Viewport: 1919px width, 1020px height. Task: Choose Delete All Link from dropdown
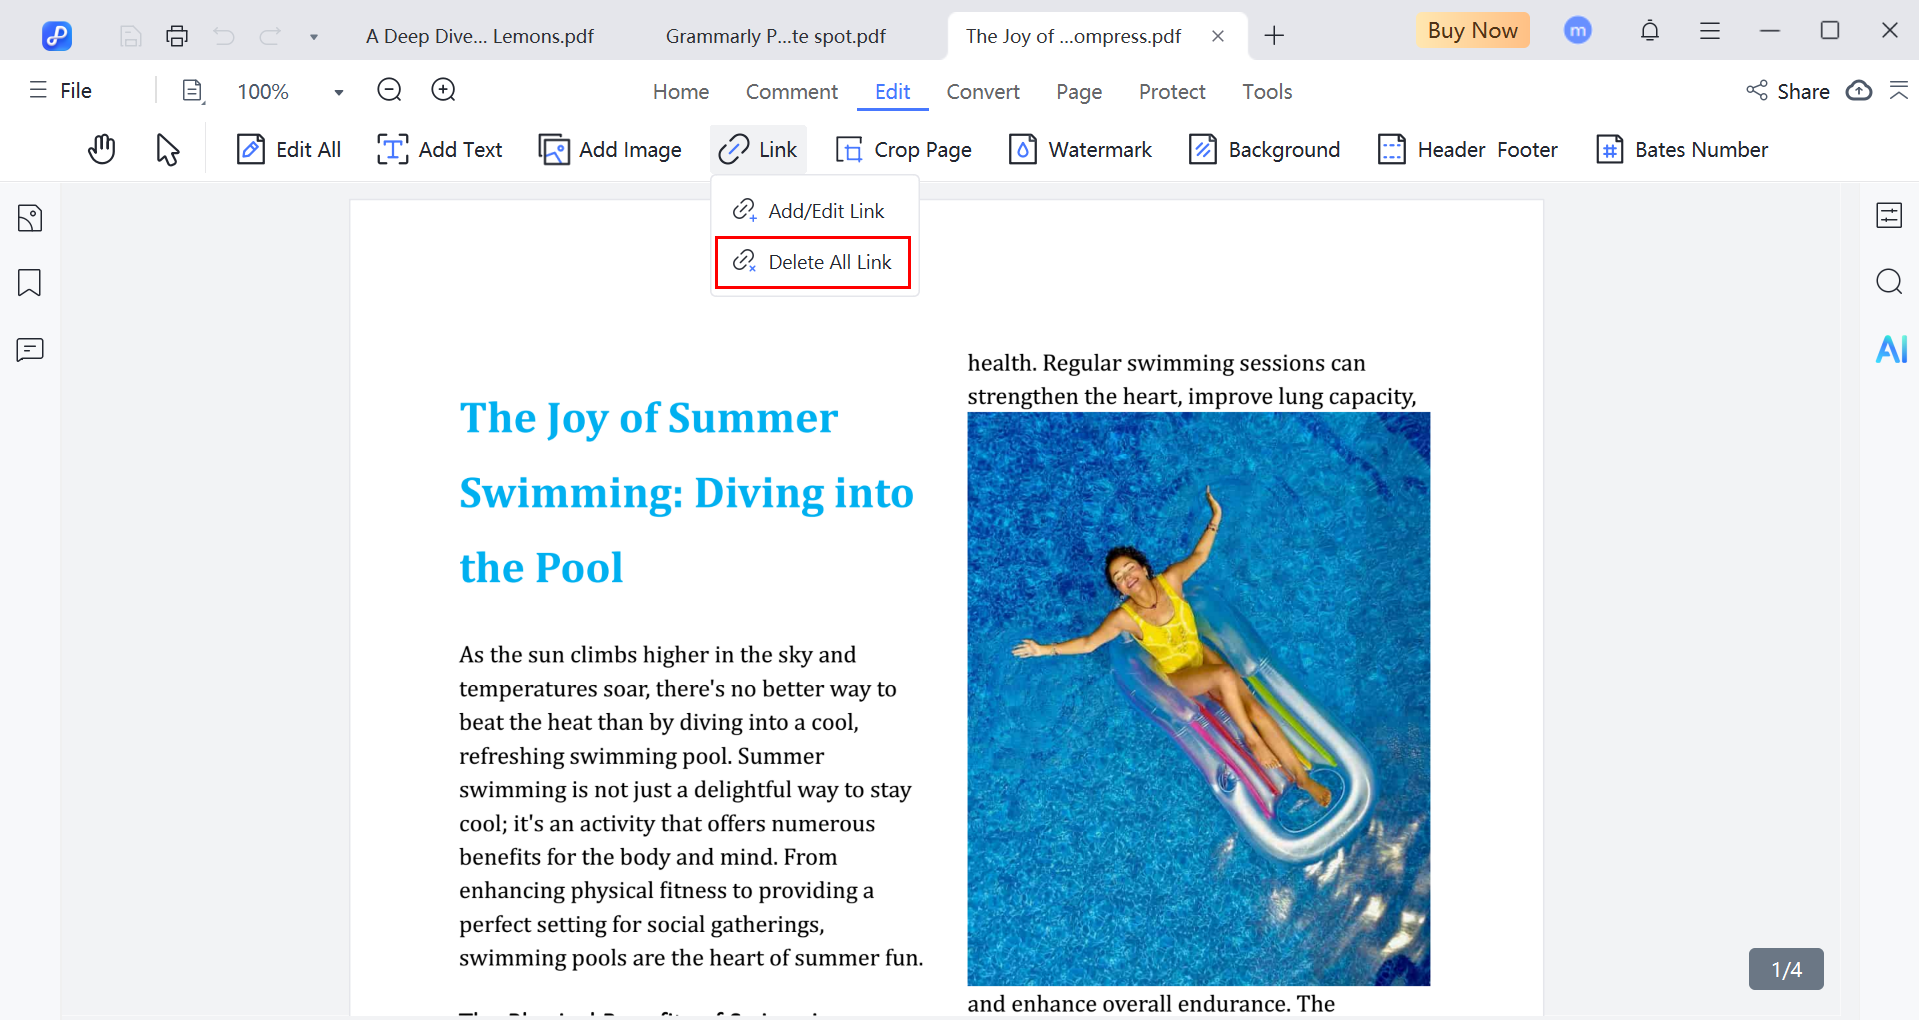click(x=812, y=262)
